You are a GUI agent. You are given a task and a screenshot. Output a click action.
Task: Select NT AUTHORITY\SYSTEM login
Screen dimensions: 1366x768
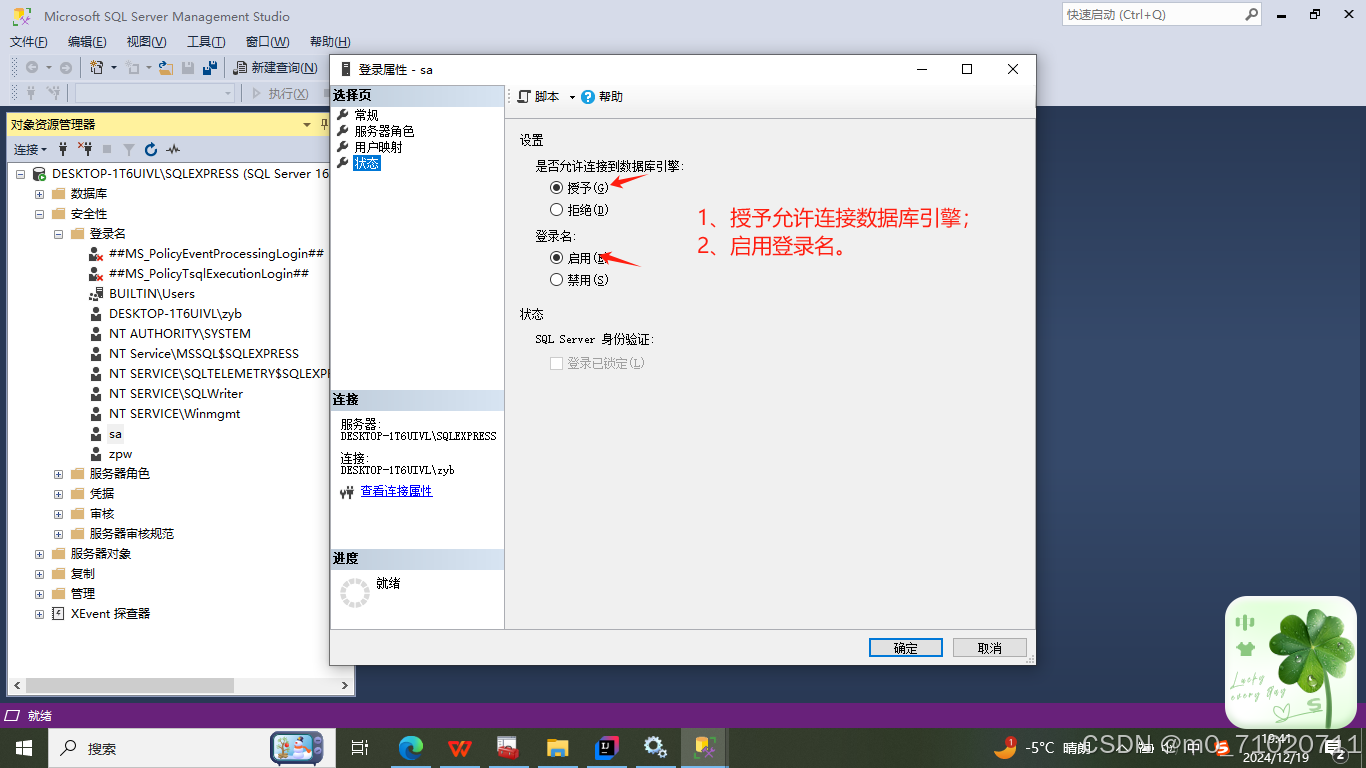[180, 334]
